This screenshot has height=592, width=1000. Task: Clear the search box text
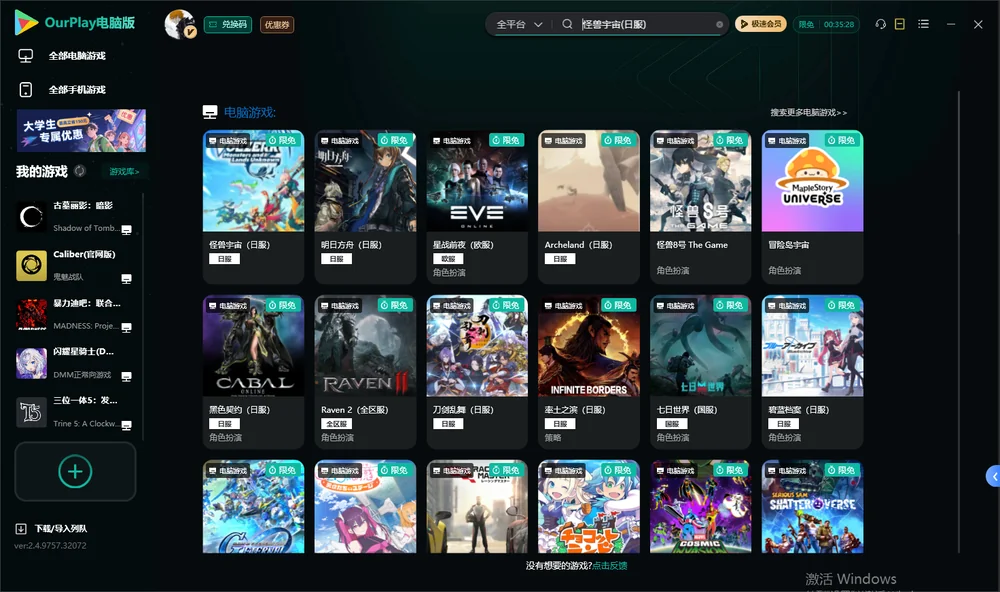coord(719,25)
